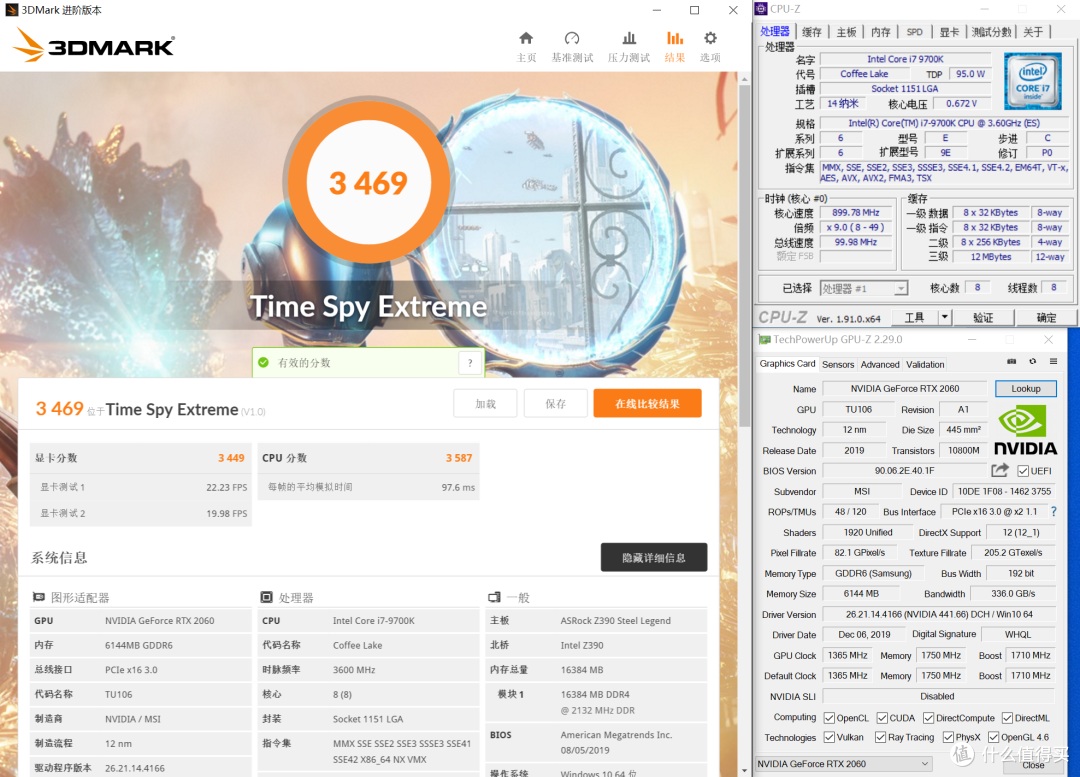Image resolution: width=1080 pixels, height=777 pixels.
Task: Switch to CPU-Z cache (缓存) tab
Action: 812,32
